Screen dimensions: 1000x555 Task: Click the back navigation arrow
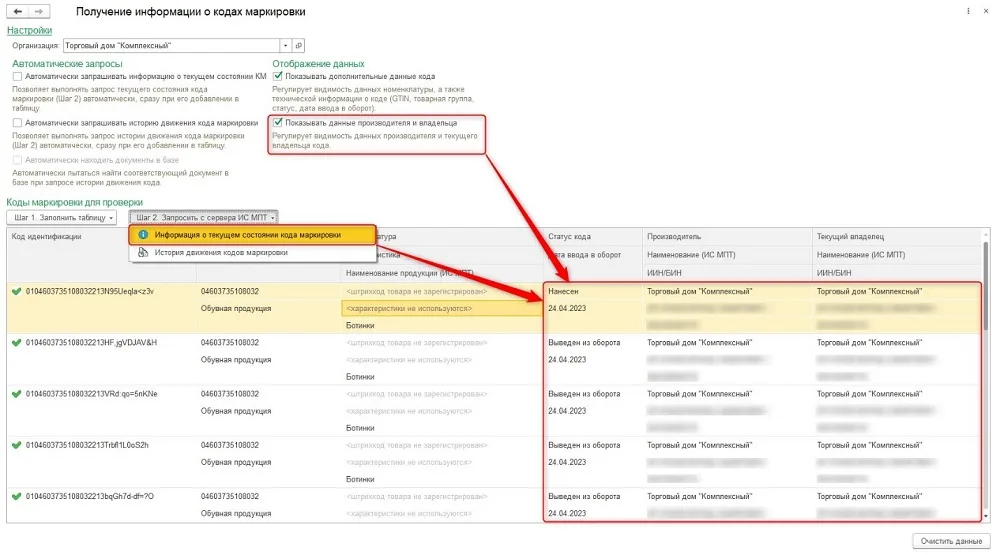[x=18, y=11]
